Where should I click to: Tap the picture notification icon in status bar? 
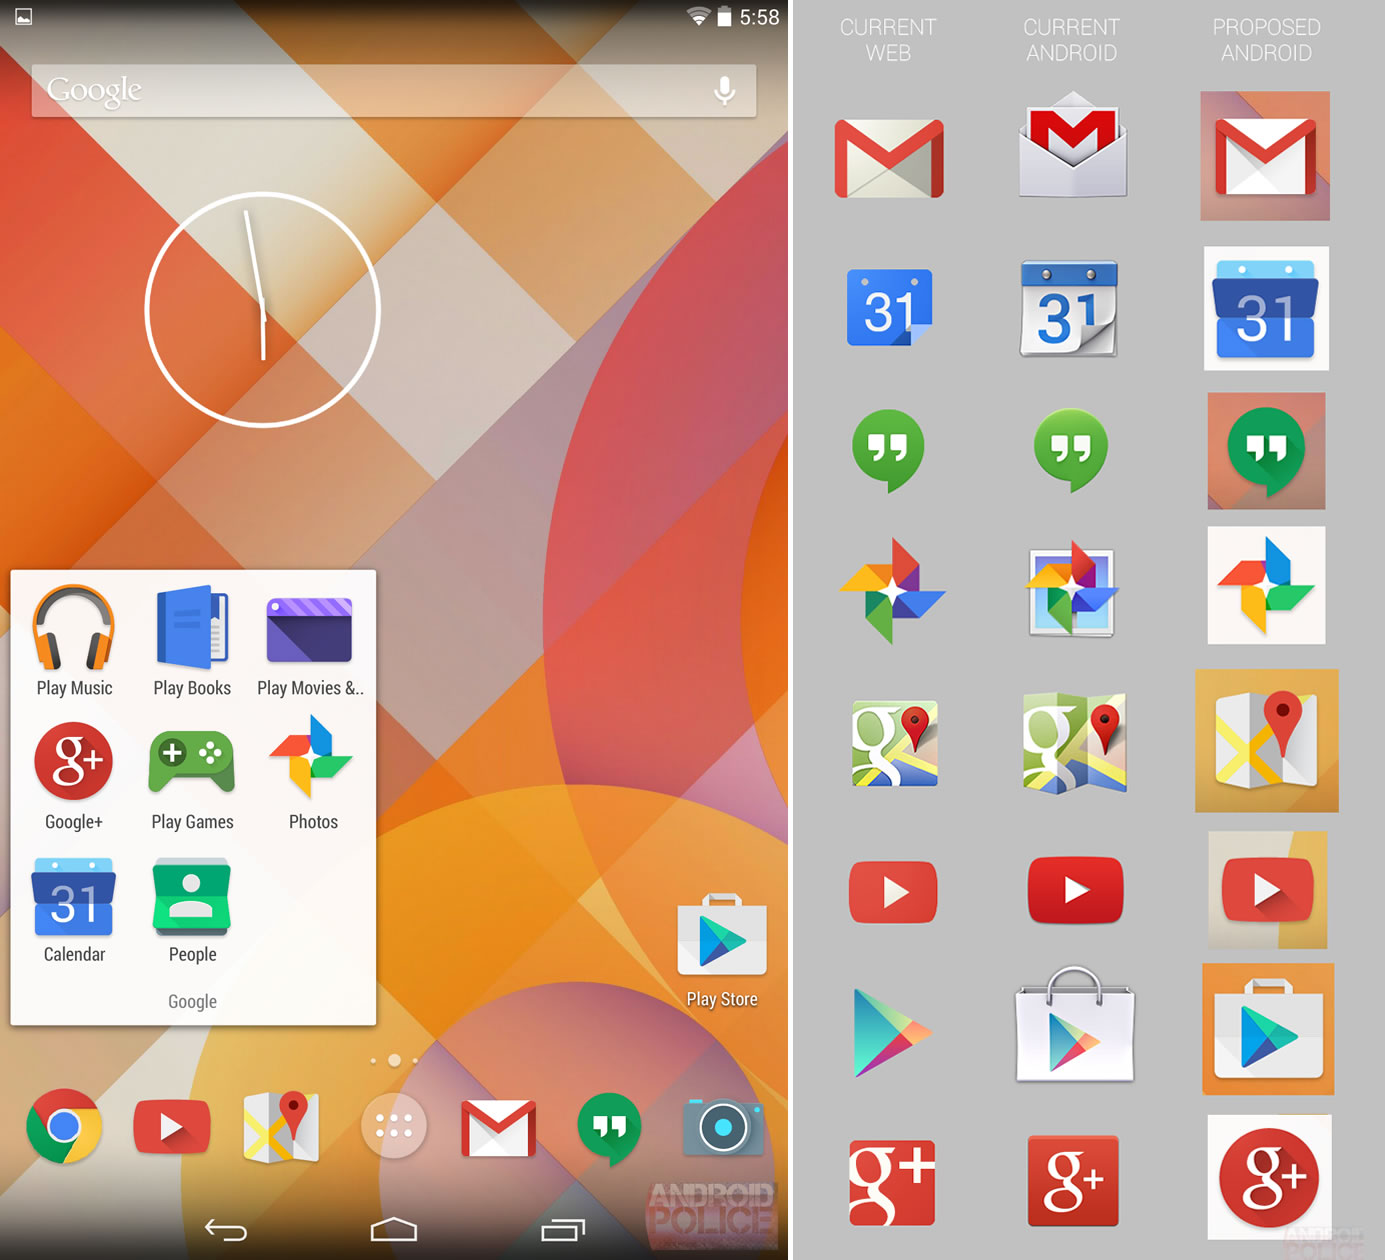(24, 16)
